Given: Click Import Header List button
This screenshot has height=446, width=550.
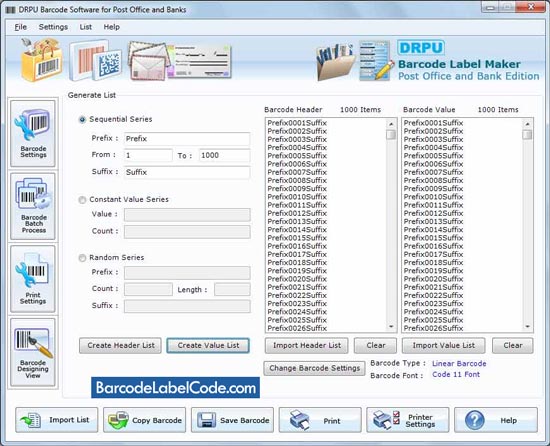Looking at the screenshot, I should (307, 345).
